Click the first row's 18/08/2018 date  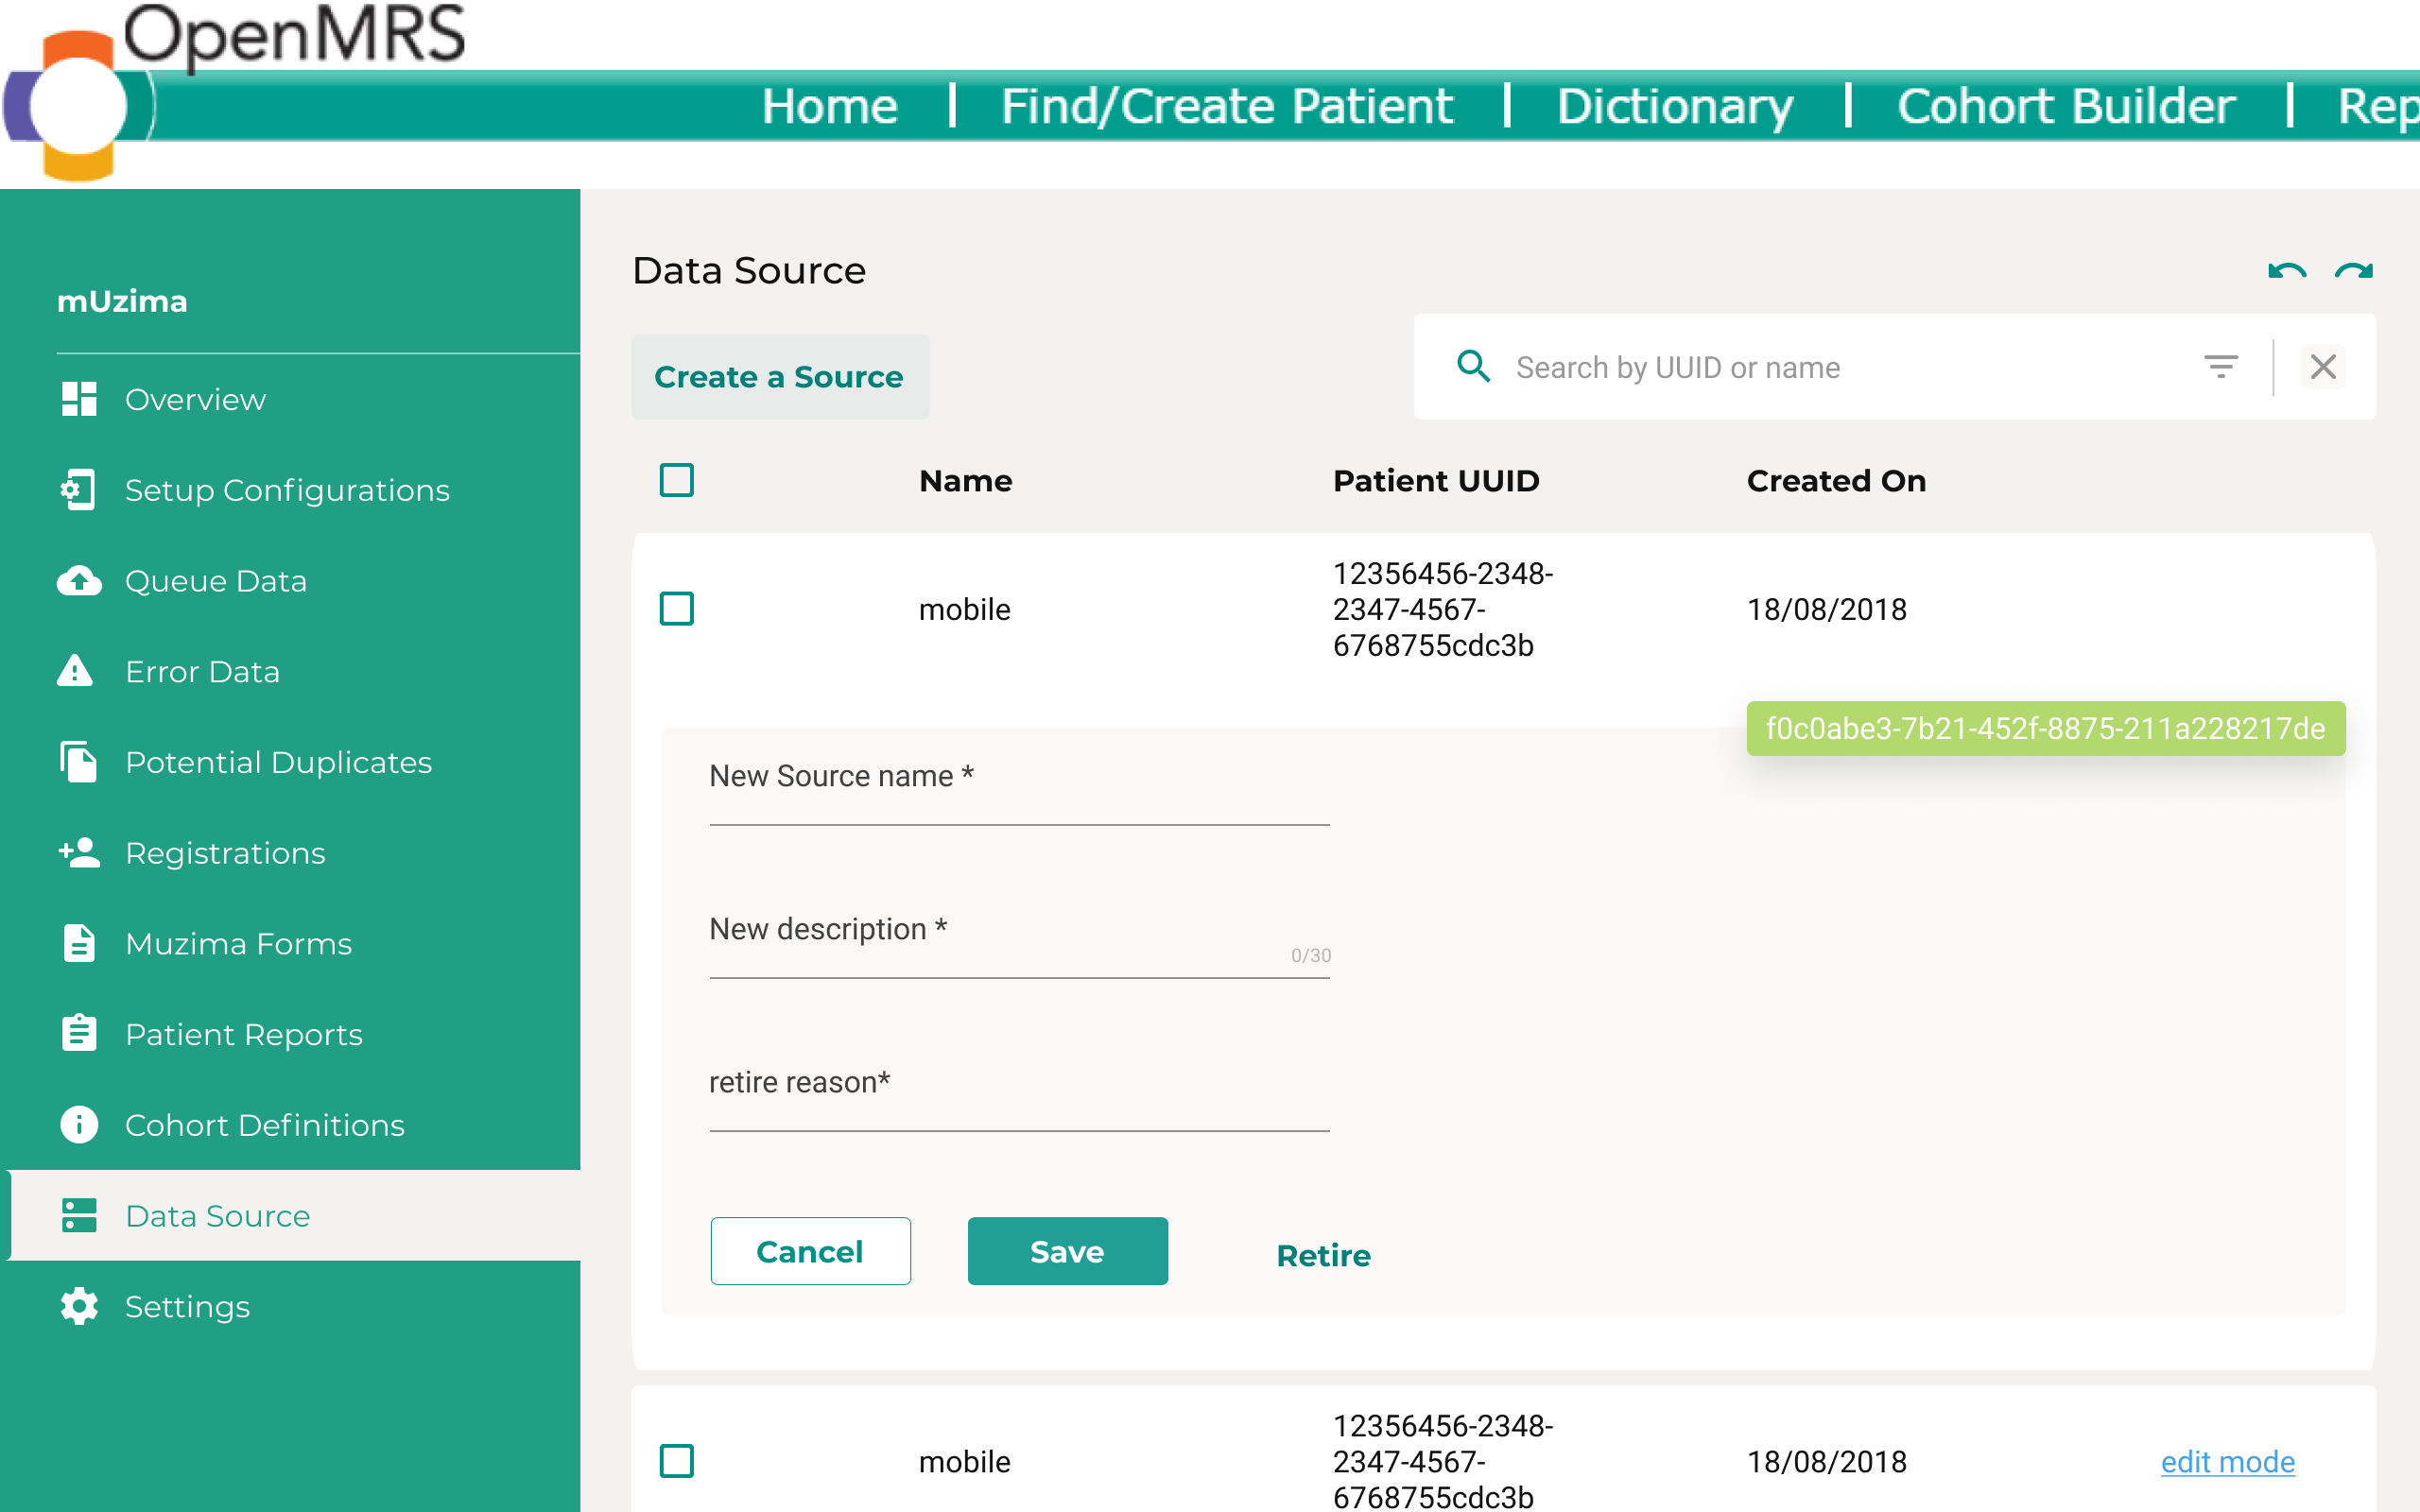point(1826,609)
